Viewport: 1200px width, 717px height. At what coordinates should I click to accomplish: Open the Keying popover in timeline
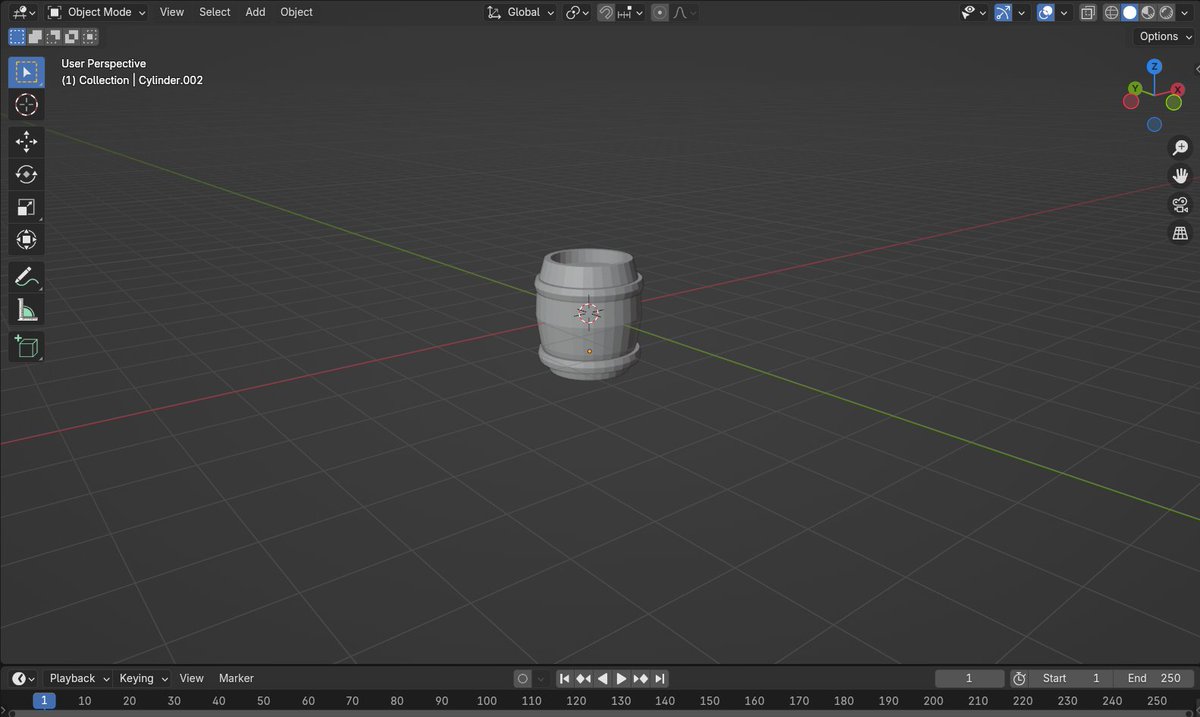tap(143, 678)
